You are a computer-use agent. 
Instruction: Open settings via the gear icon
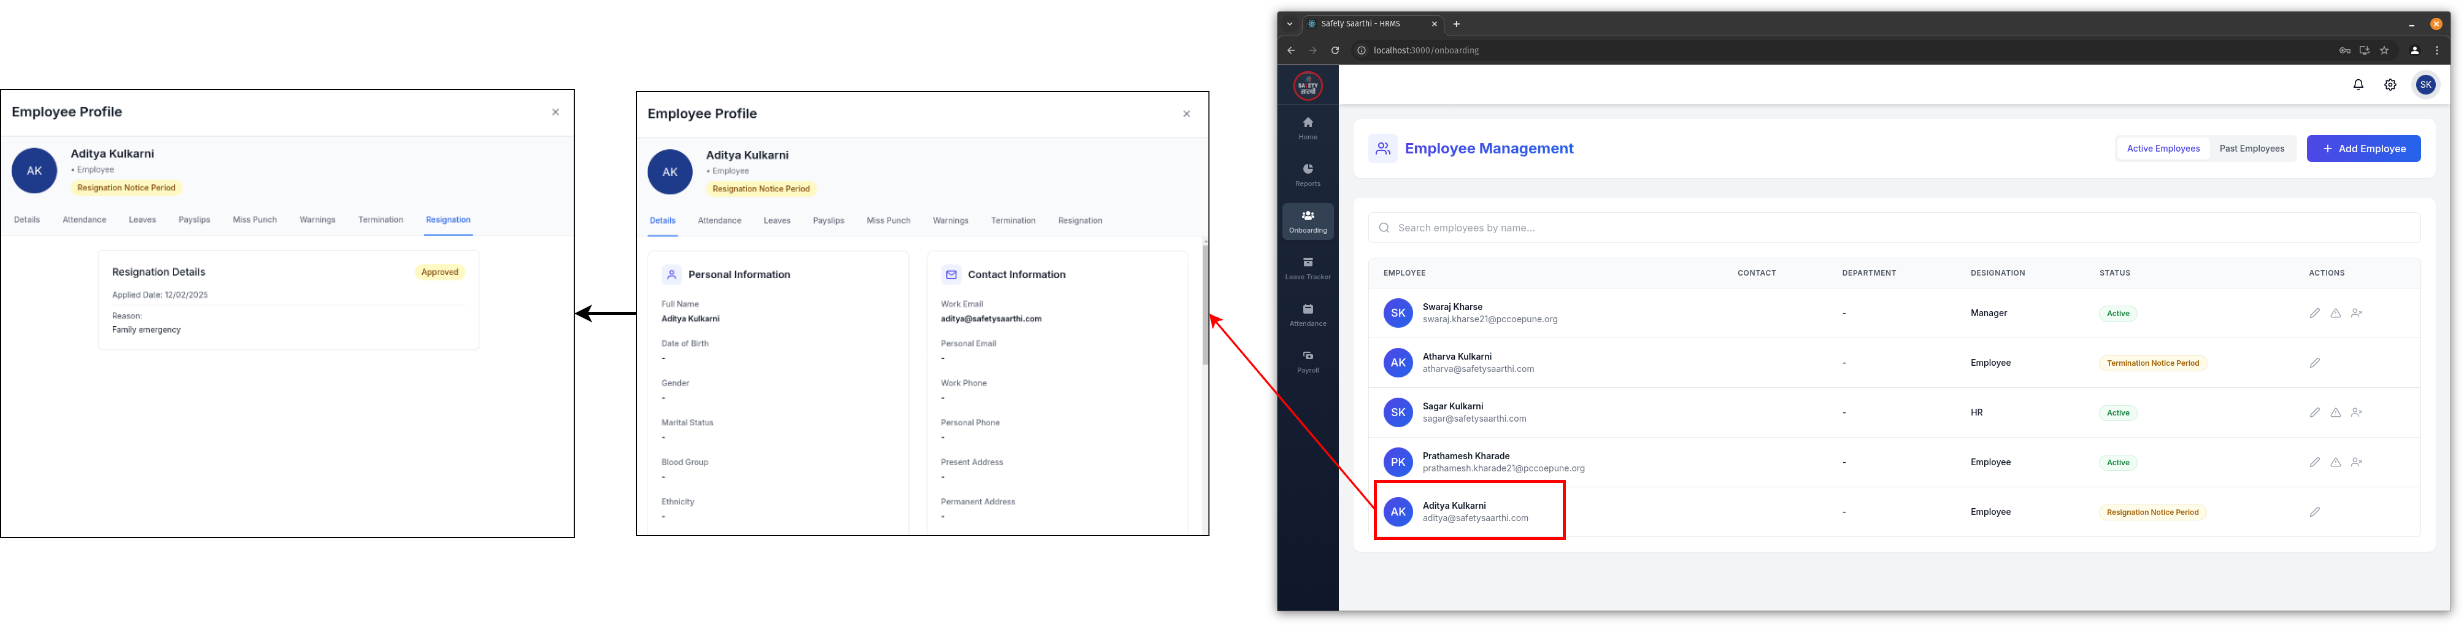2390,85
